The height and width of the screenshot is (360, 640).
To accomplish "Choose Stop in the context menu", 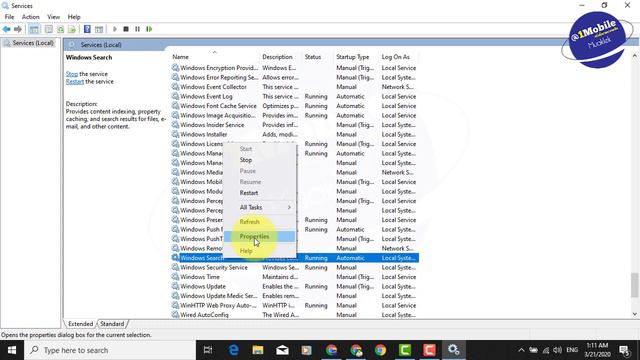I will point(260,160).
